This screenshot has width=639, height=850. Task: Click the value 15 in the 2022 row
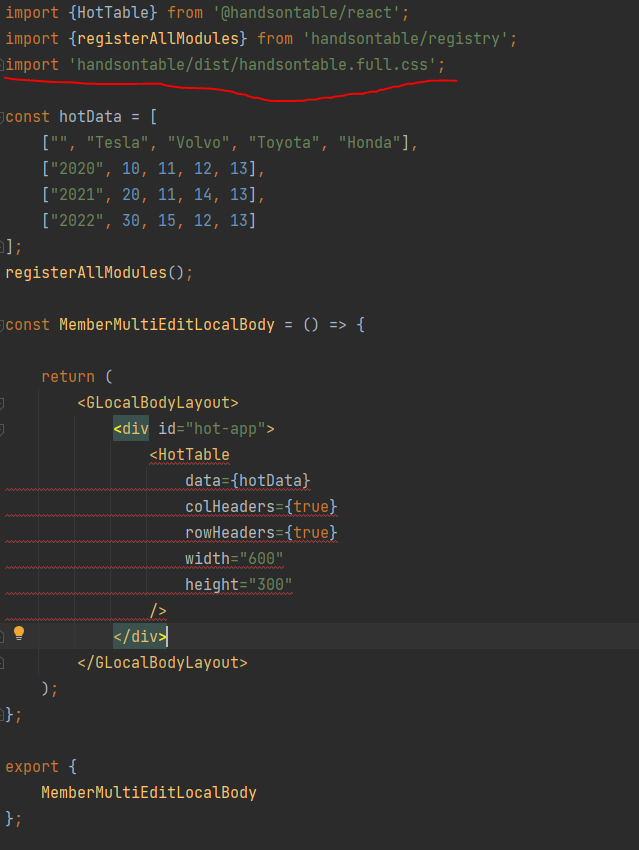[167, 221]
